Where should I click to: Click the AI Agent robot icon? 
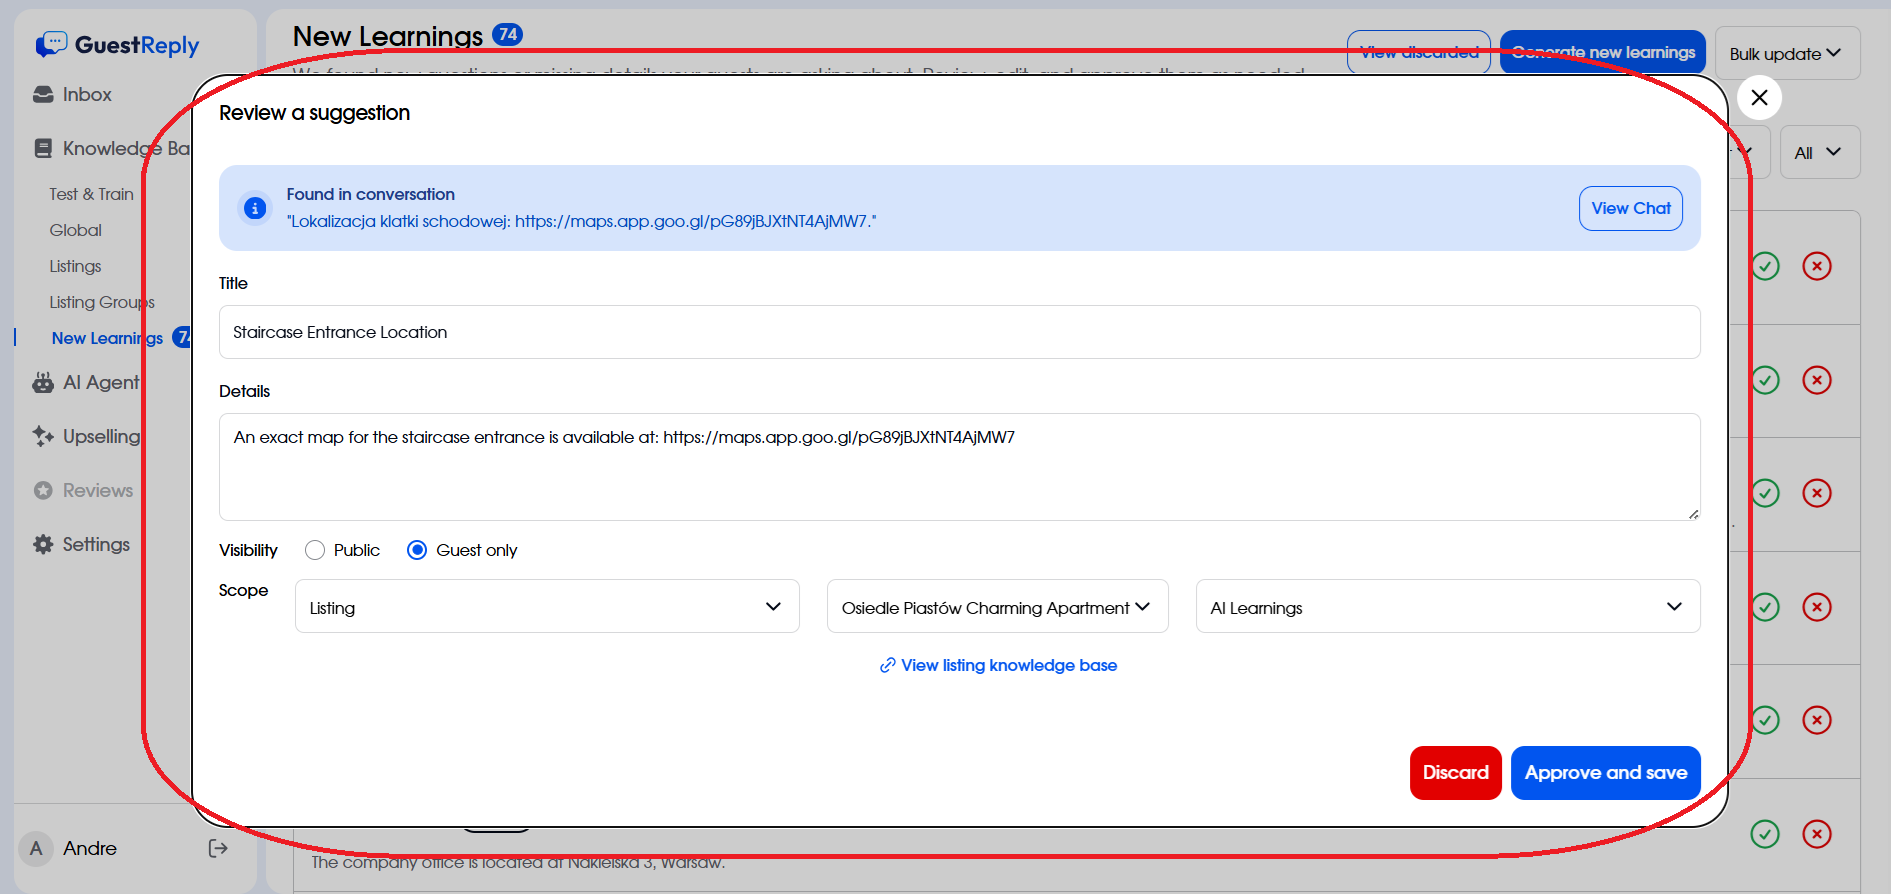[43, 383]
